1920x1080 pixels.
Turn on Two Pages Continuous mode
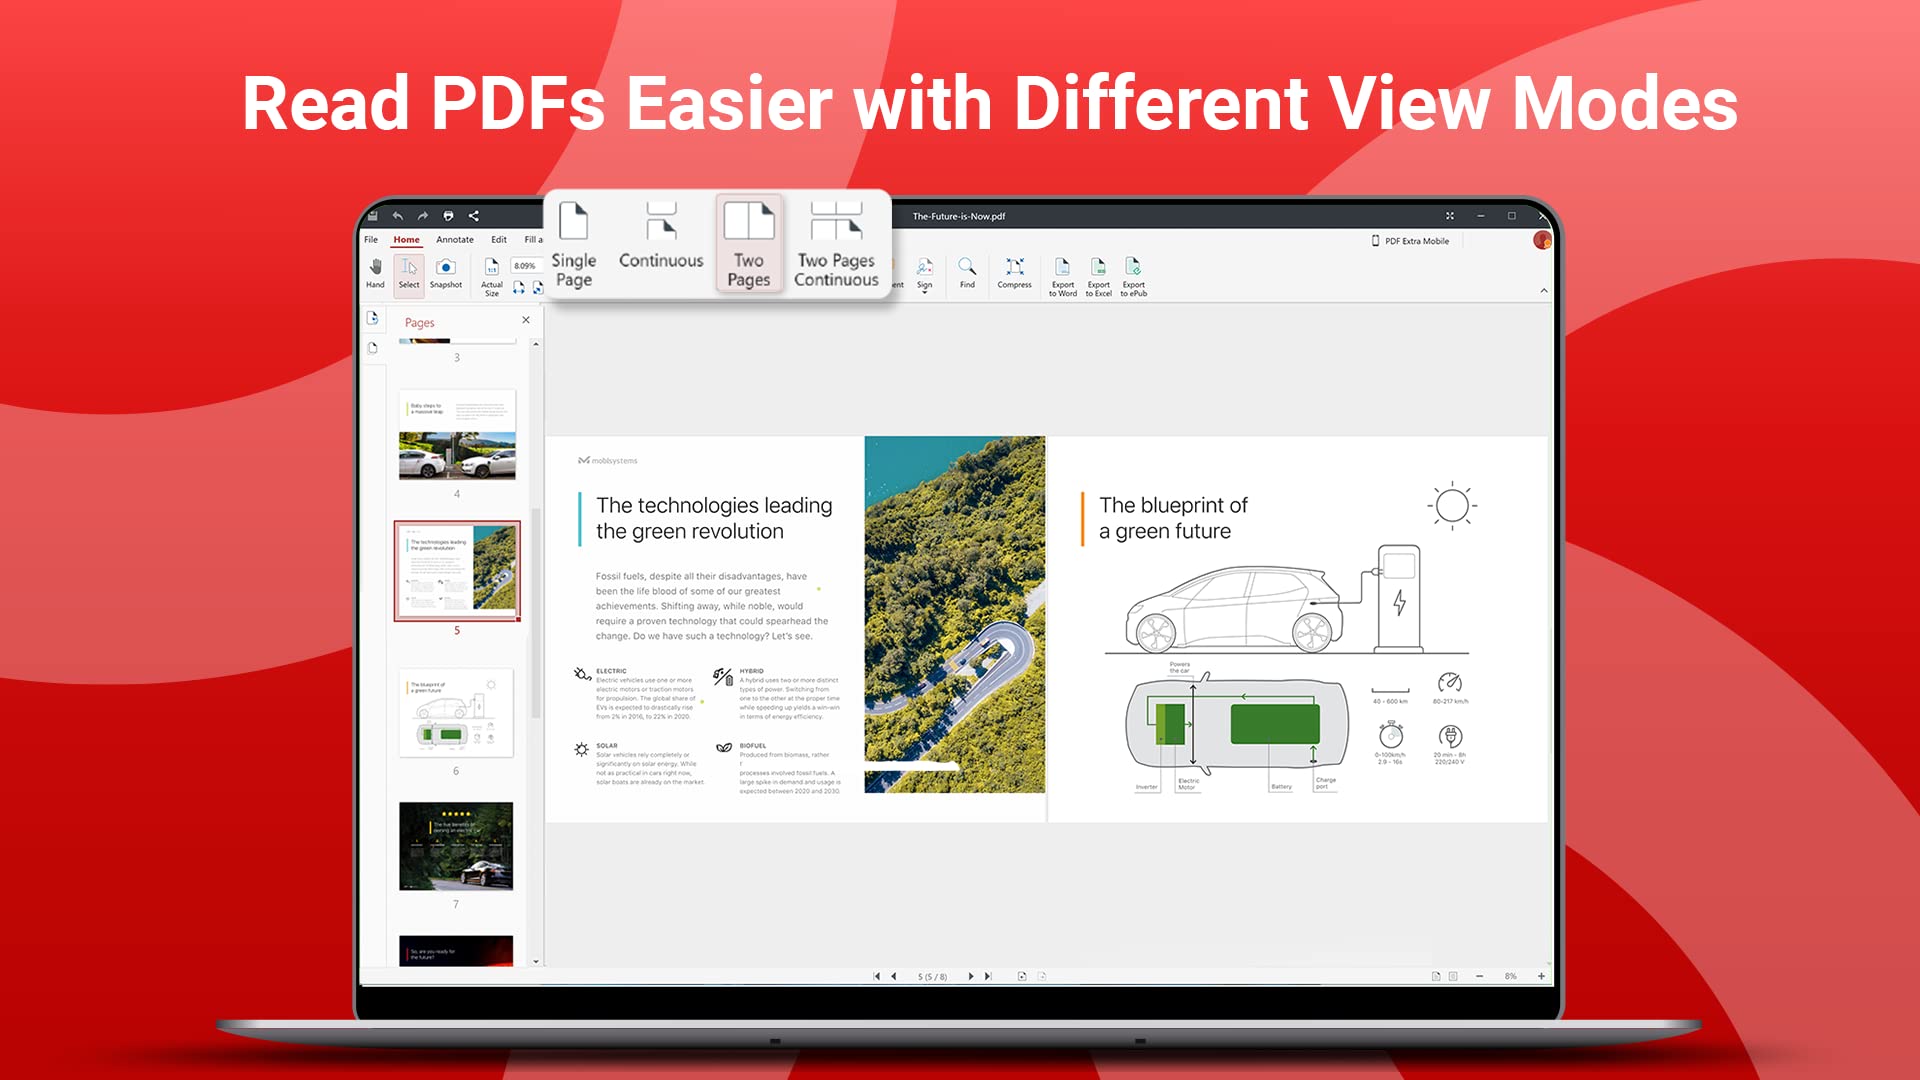click(x=837, y=243)
